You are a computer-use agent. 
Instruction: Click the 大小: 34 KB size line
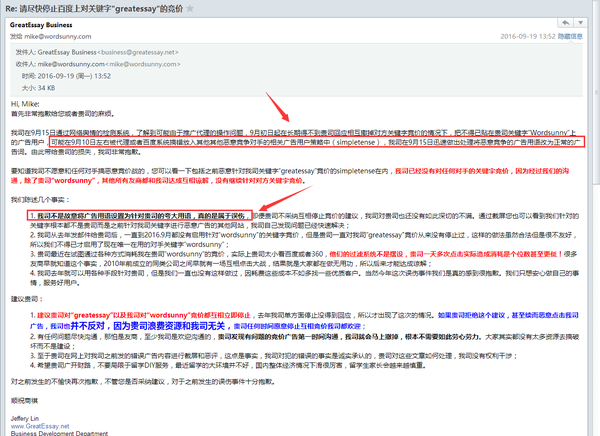pos(38,88)
